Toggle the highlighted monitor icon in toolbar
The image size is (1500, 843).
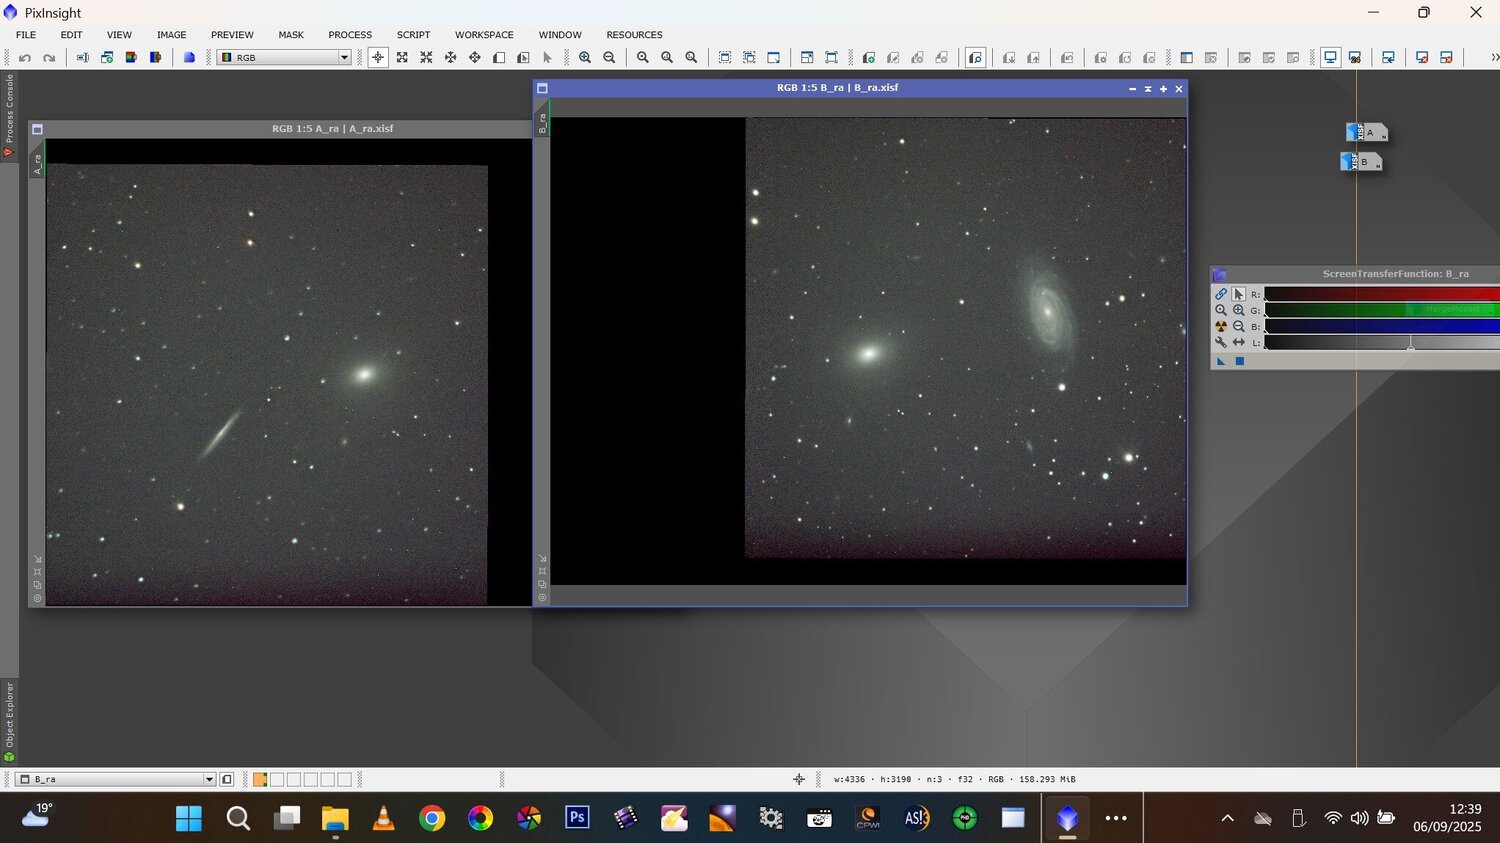pos(1331,58)
